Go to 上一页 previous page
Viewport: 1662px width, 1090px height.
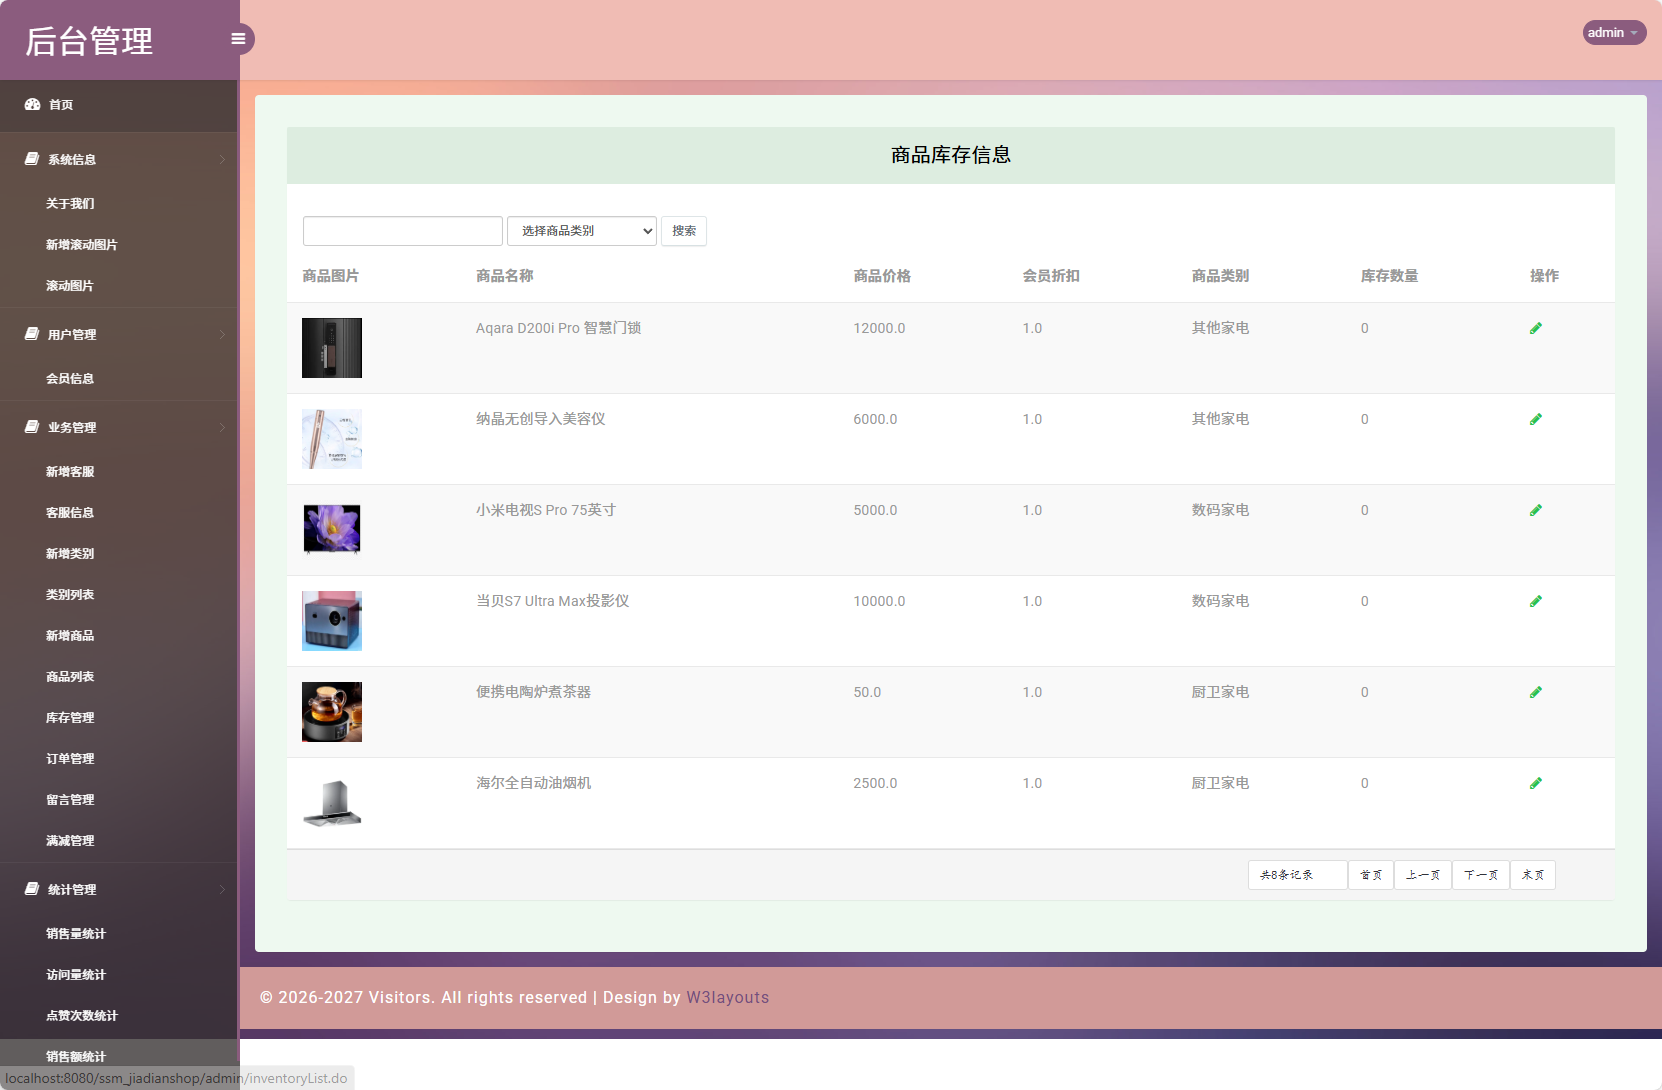click(1423, 875)
